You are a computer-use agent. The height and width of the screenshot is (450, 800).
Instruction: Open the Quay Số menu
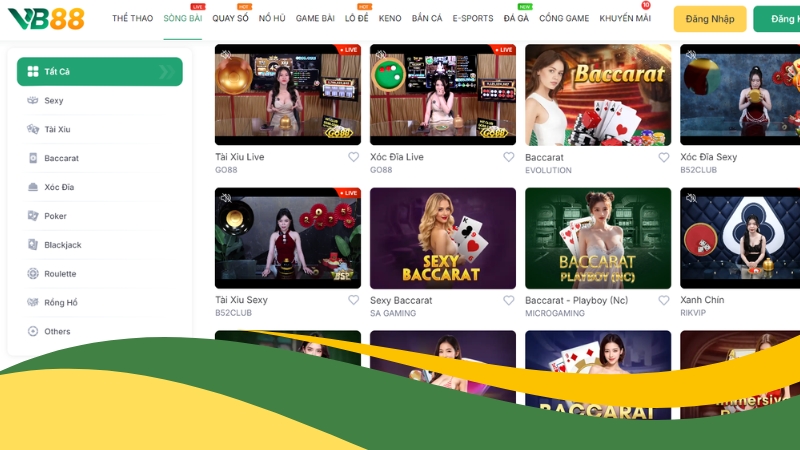pyautogui.click(x=230, y=18)
